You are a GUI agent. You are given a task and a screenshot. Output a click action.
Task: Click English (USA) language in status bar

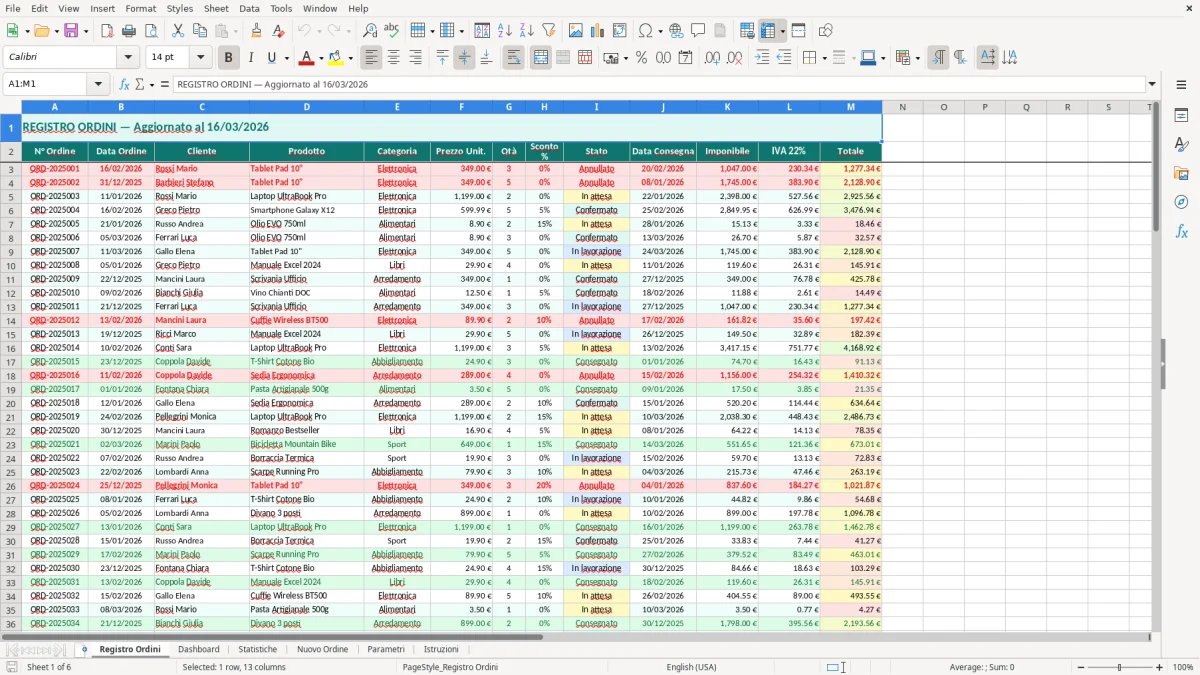click(x=691, y=667)
